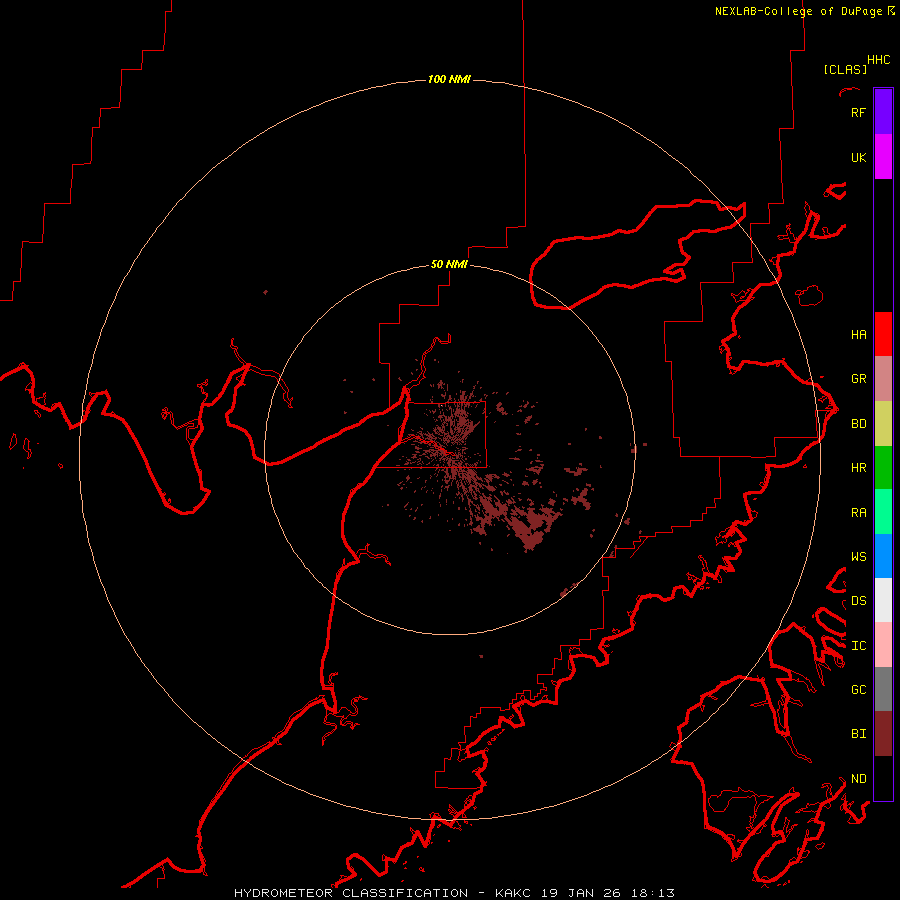Click the HA legend label
Image resolution: width=900 pixels, height=900 pixels.
click(858, 334)
